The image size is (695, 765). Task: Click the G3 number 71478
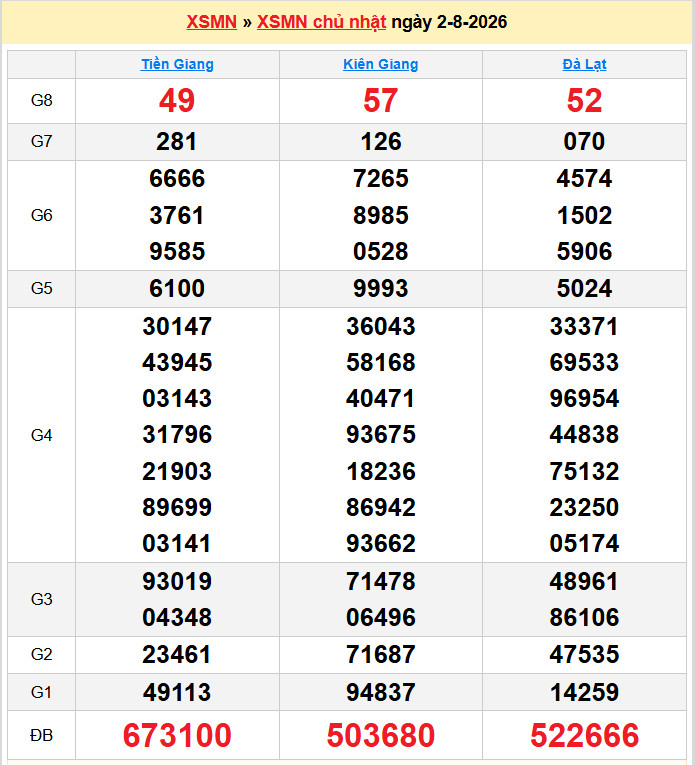coord(381,582)
